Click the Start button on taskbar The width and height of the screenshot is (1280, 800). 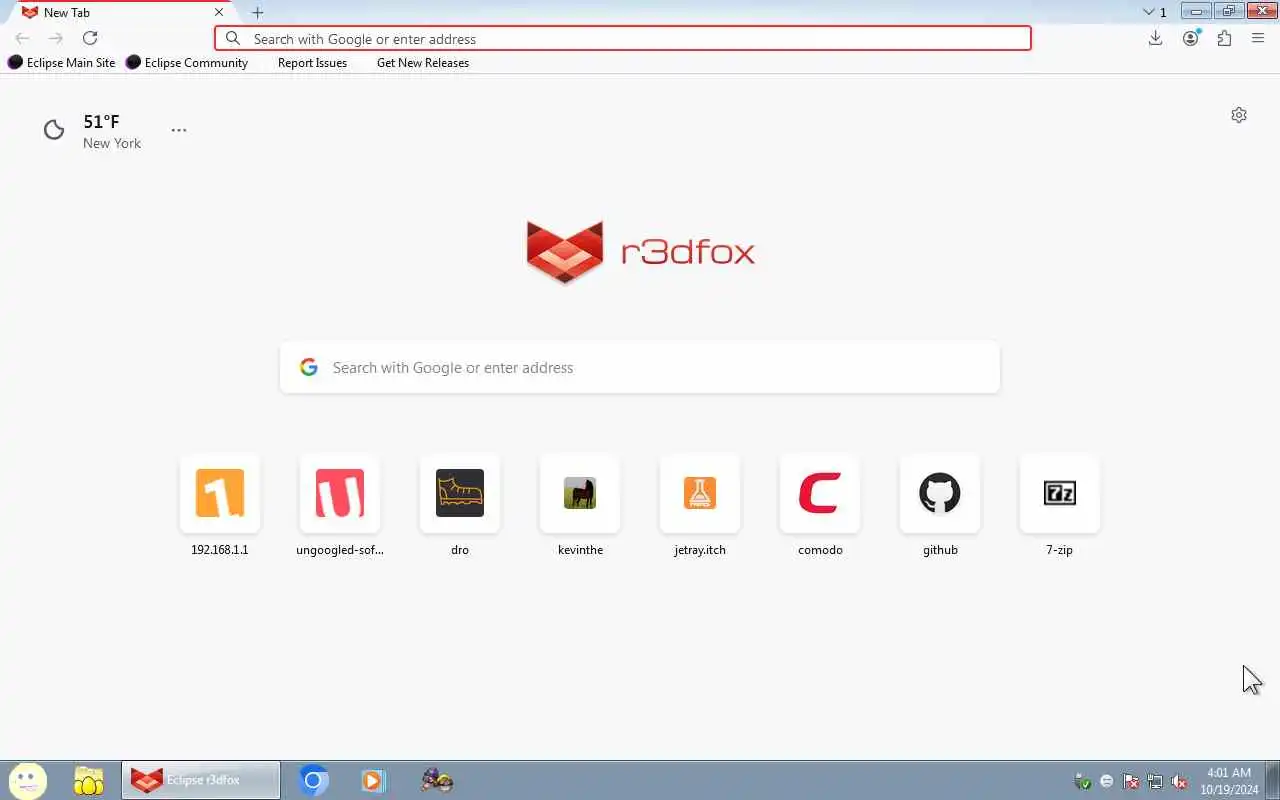(x=27, y=780)
